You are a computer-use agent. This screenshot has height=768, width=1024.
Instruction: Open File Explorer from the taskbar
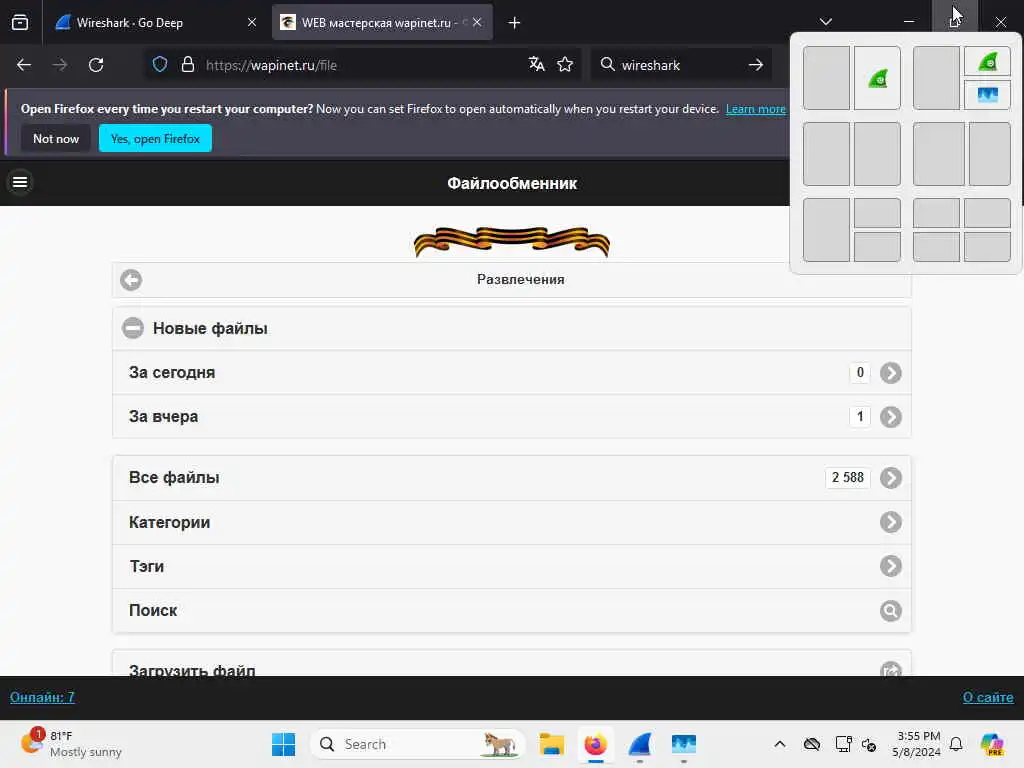[552, 744]
